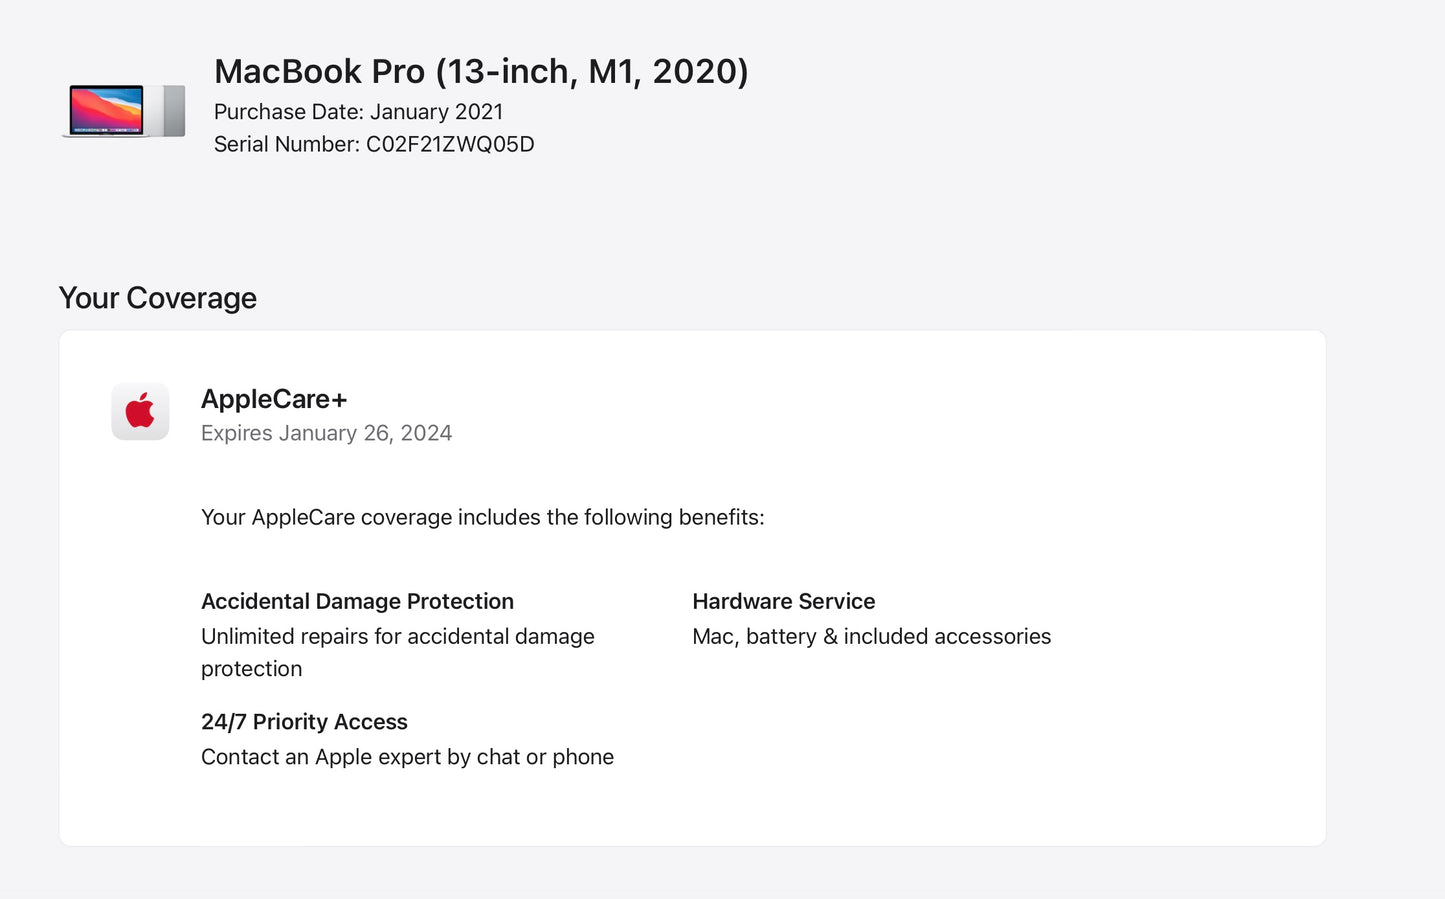The height and width of the screenshot is (899, 1445).
Task: Select the MacBook Pro (13-inch, M1, 2020) title
Action: click(480, 71)
